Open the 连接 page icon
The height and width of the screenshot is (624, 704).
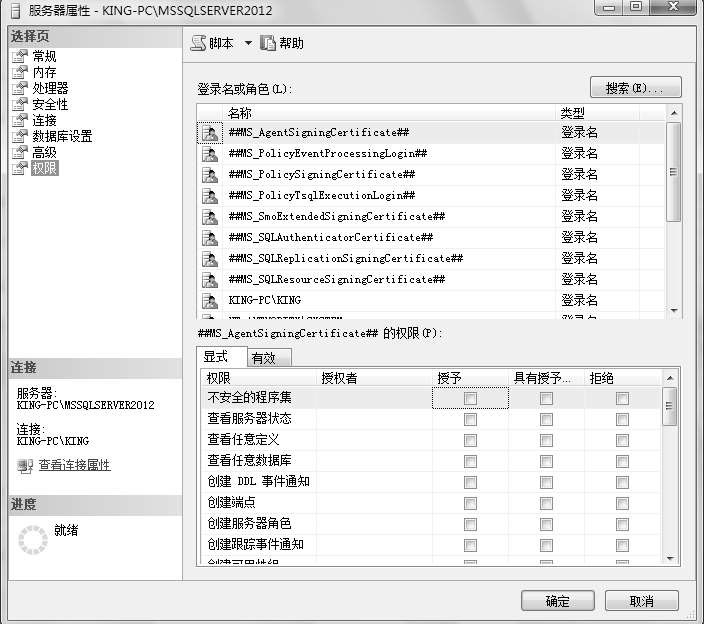(19, 120)
